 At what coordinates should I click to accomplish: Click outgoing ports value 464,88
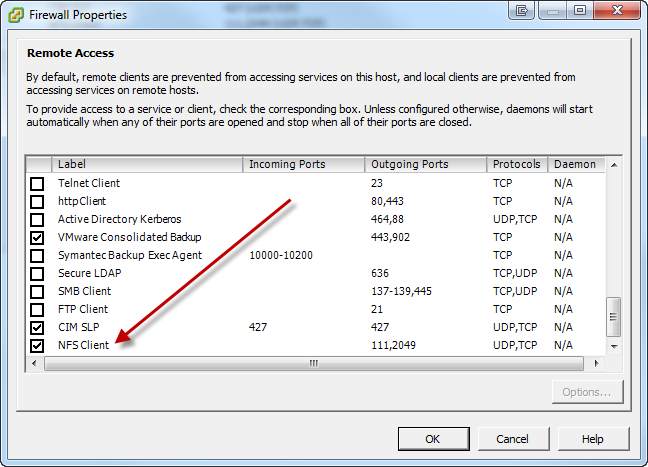387,219
